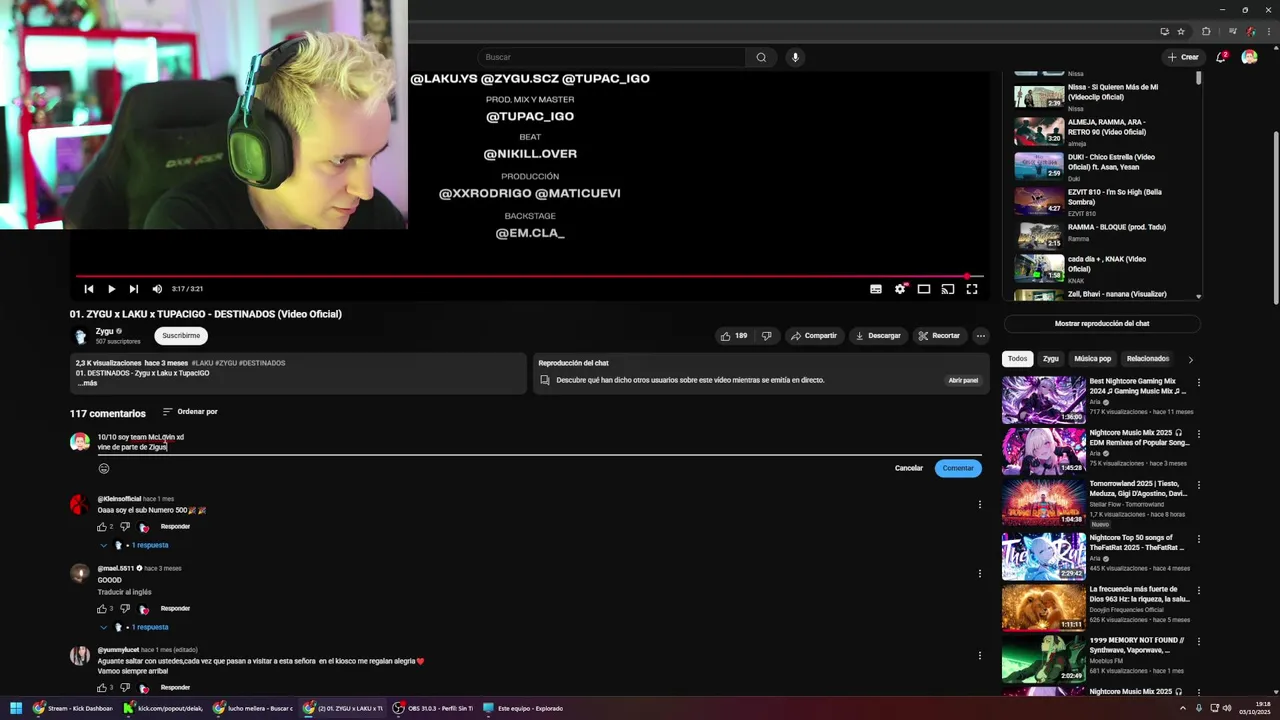The width and height of the screenshot is (1280, 720).
Task: Mute the video volume speaker icon
Action: tap(157, 289)
